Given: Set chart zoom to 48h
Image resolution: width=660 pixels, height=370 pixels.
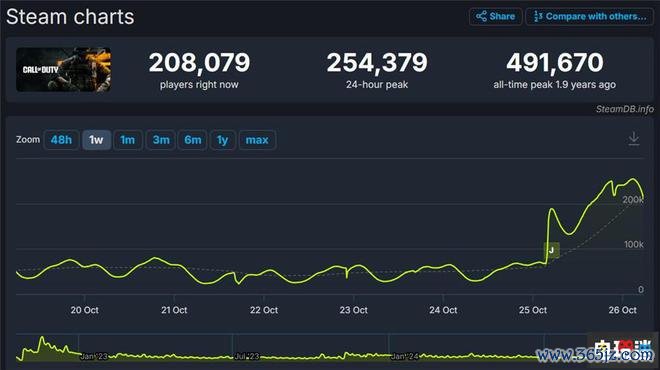Looking at the screenshot, I should click(x=61, y=140).
